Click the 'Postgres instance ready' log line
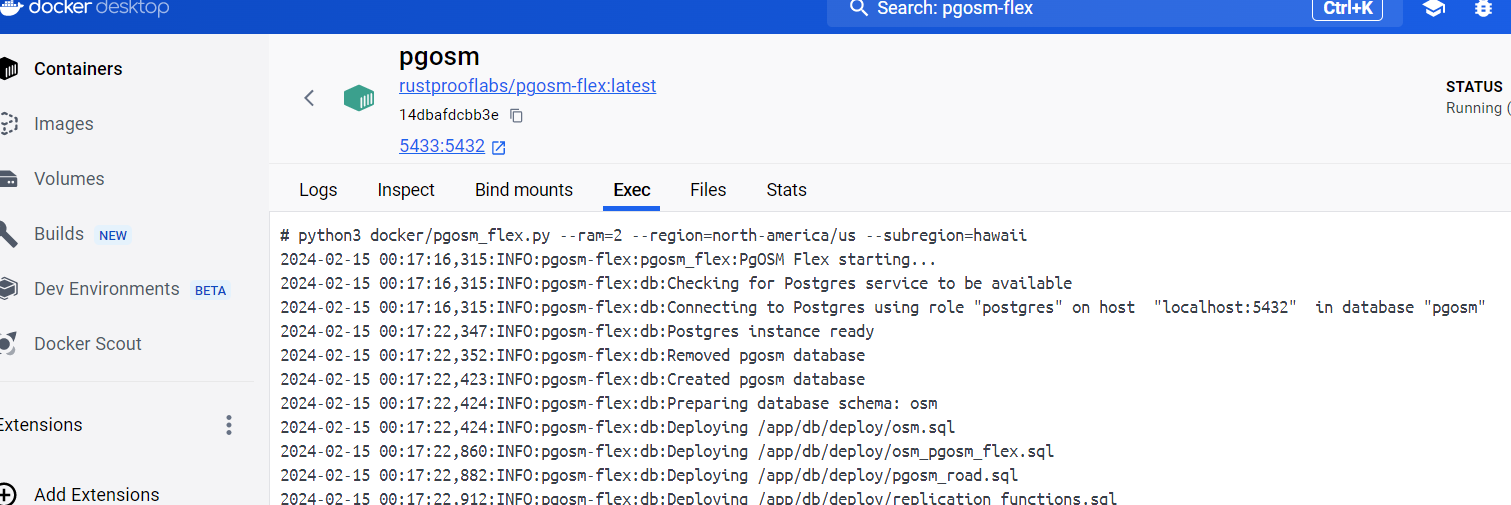The width and height of the screenshot is (1511, 505). 577,332
